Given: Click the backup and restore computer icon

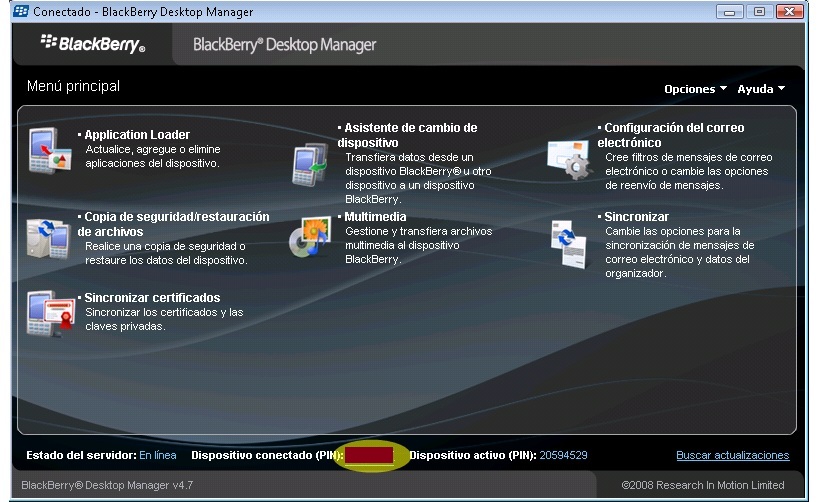Looking at the screenshot, I should tap(48, 238).
